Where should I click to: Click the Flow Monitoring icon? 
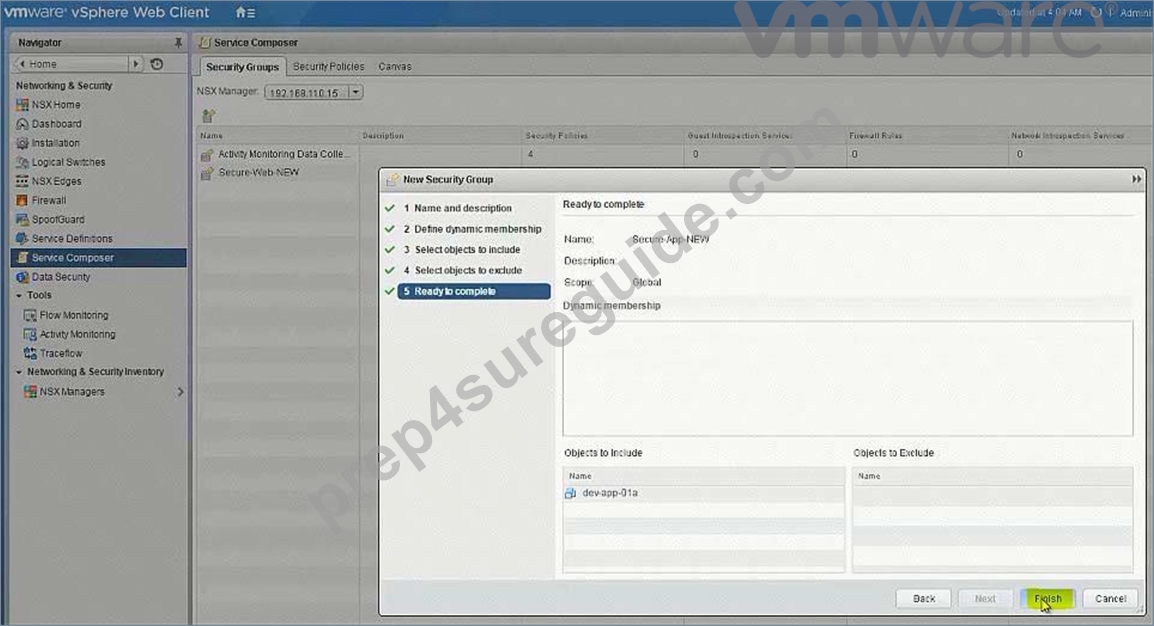(30, 315)
